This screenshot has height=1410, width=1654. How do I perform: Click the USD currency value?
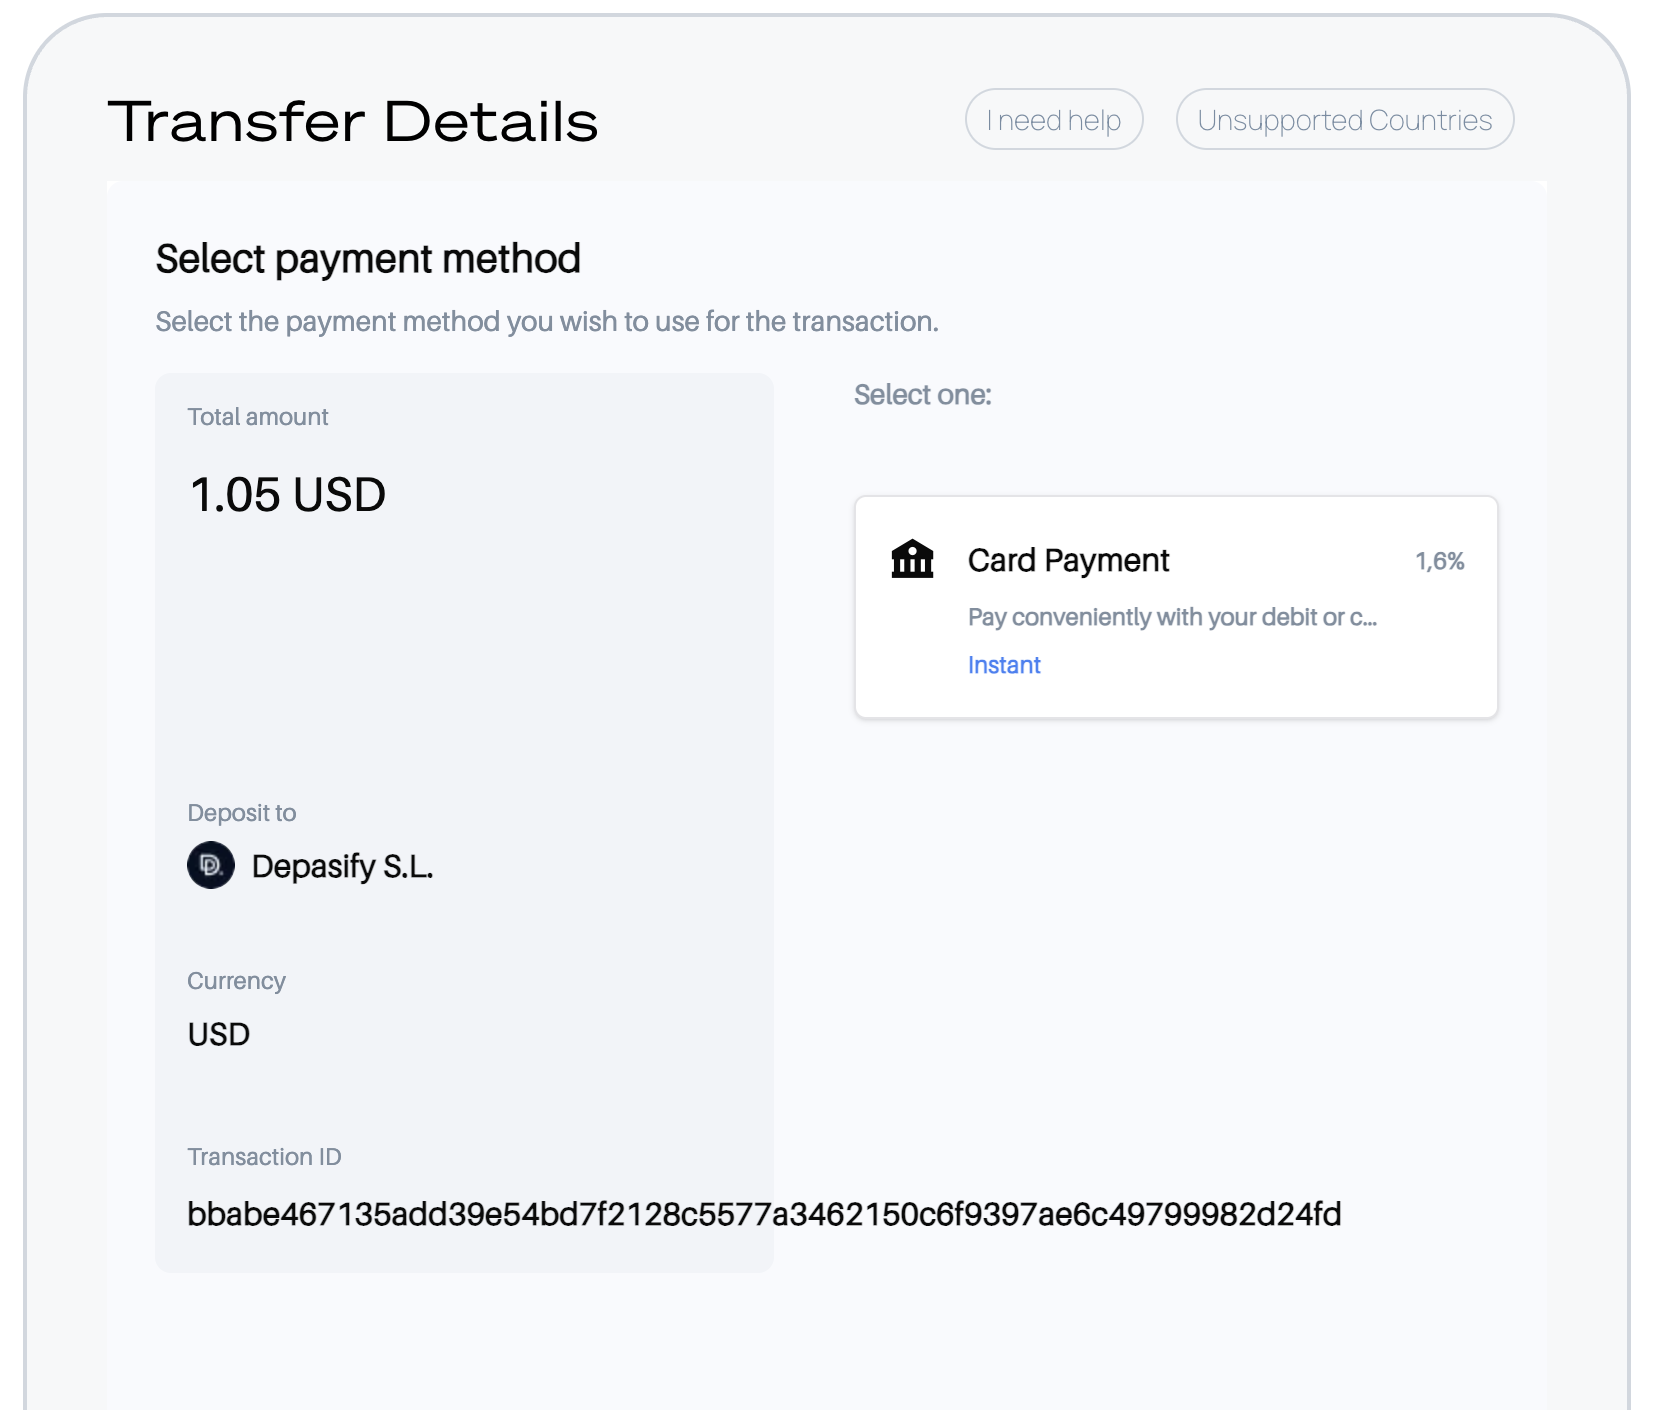(x=219, y=1034)
